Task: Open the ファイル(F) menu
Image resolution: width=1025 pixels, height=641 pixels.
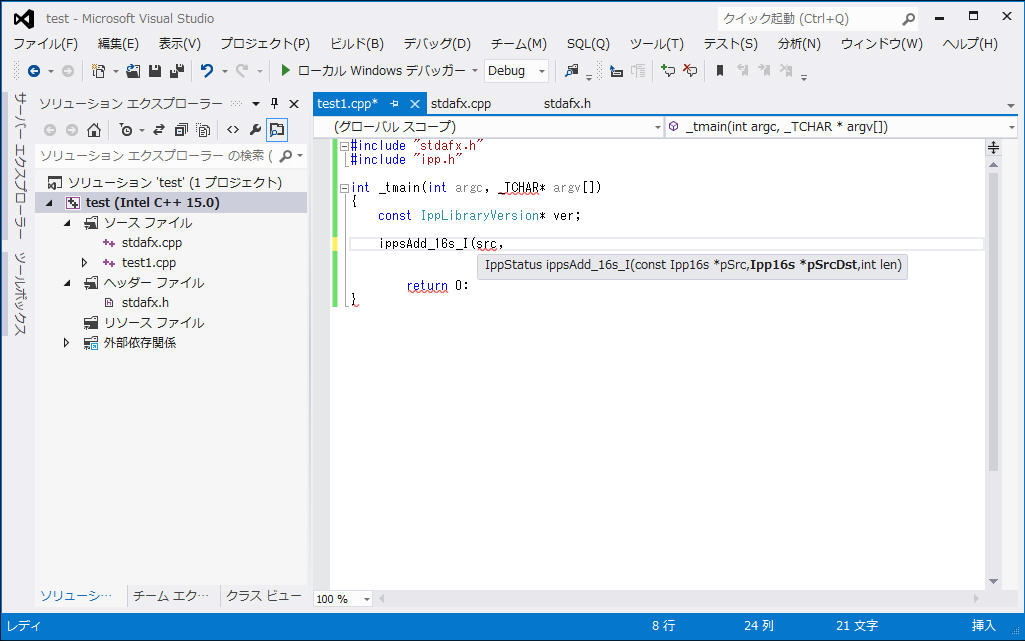Action: coord(46,44)
